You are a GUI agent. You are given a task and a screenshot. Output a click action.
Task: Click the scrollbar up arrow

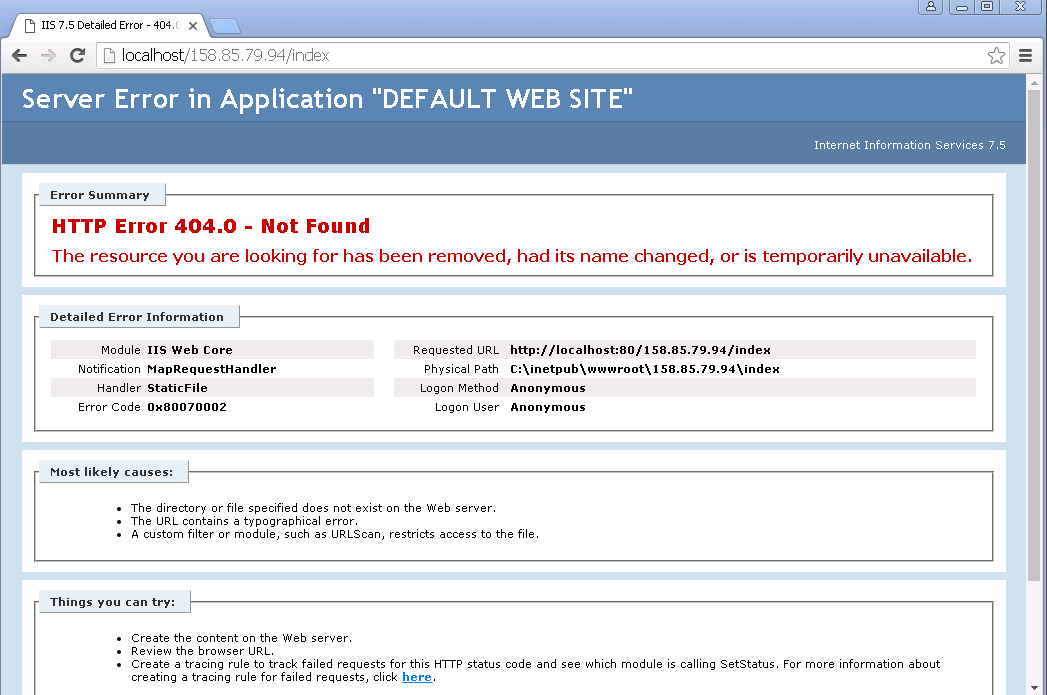click(x=1034, y=83)
